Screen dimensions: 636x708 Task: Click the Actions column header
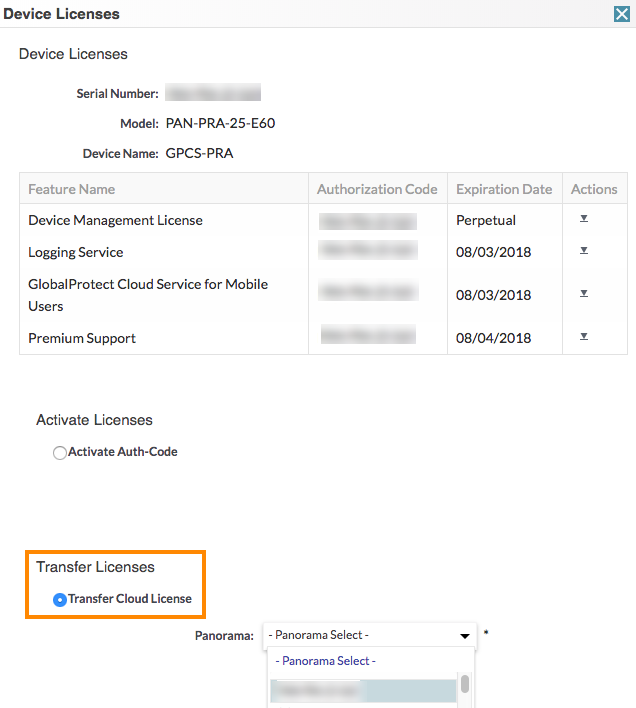coord(594,189)
